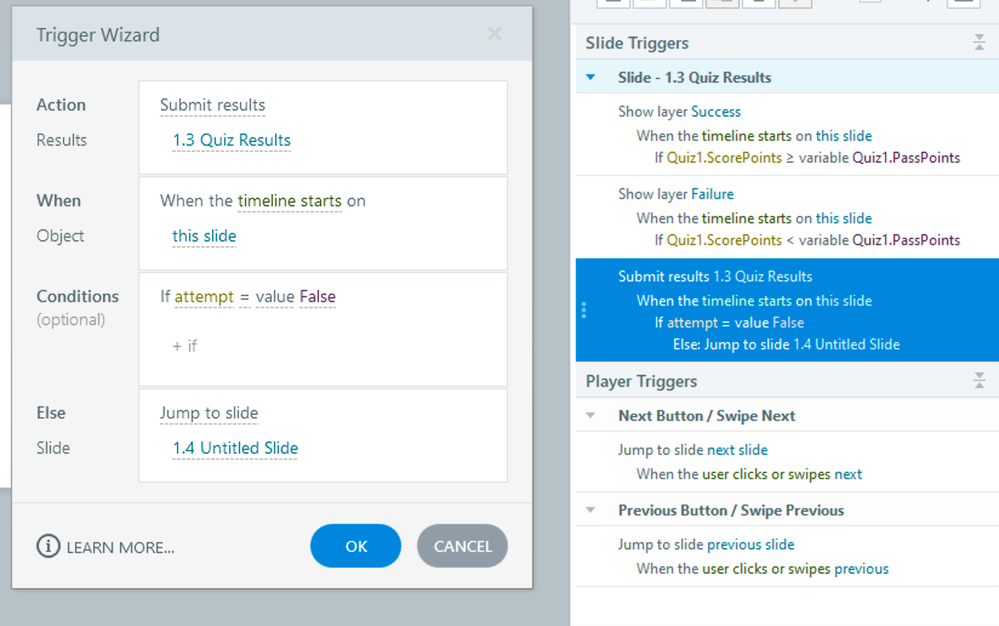Change the this slide object in wizard
The width and height of the screenshot is (999, 626).
[204, 236]
